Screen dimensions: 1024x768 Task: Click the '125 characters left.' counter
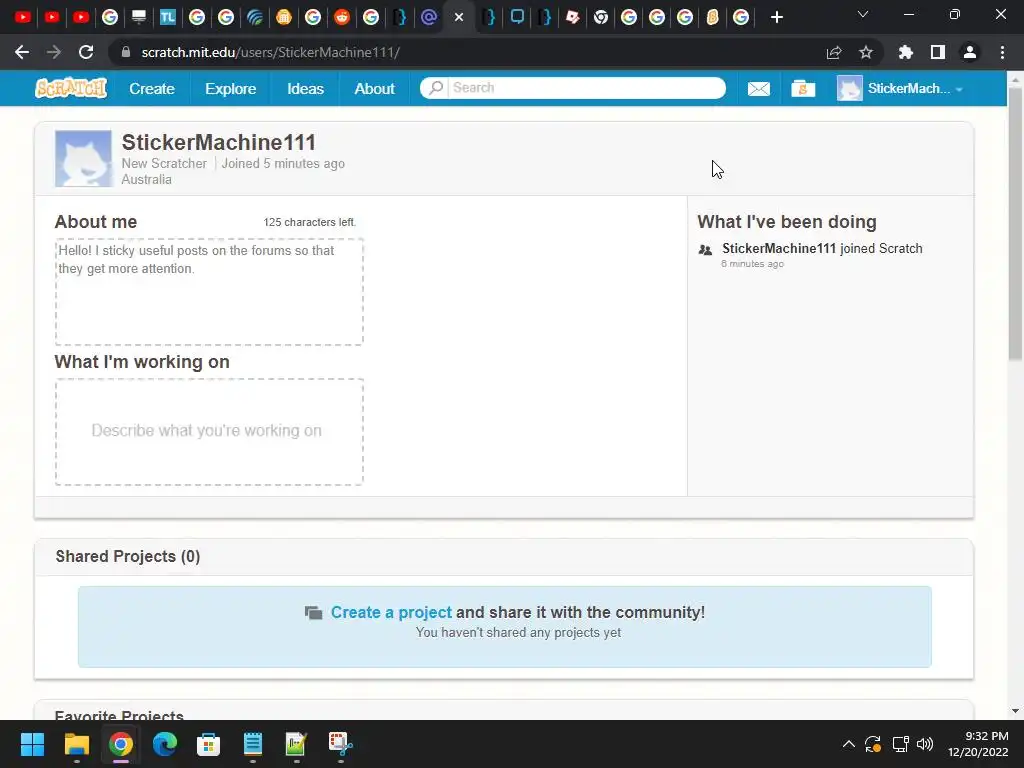310,222
